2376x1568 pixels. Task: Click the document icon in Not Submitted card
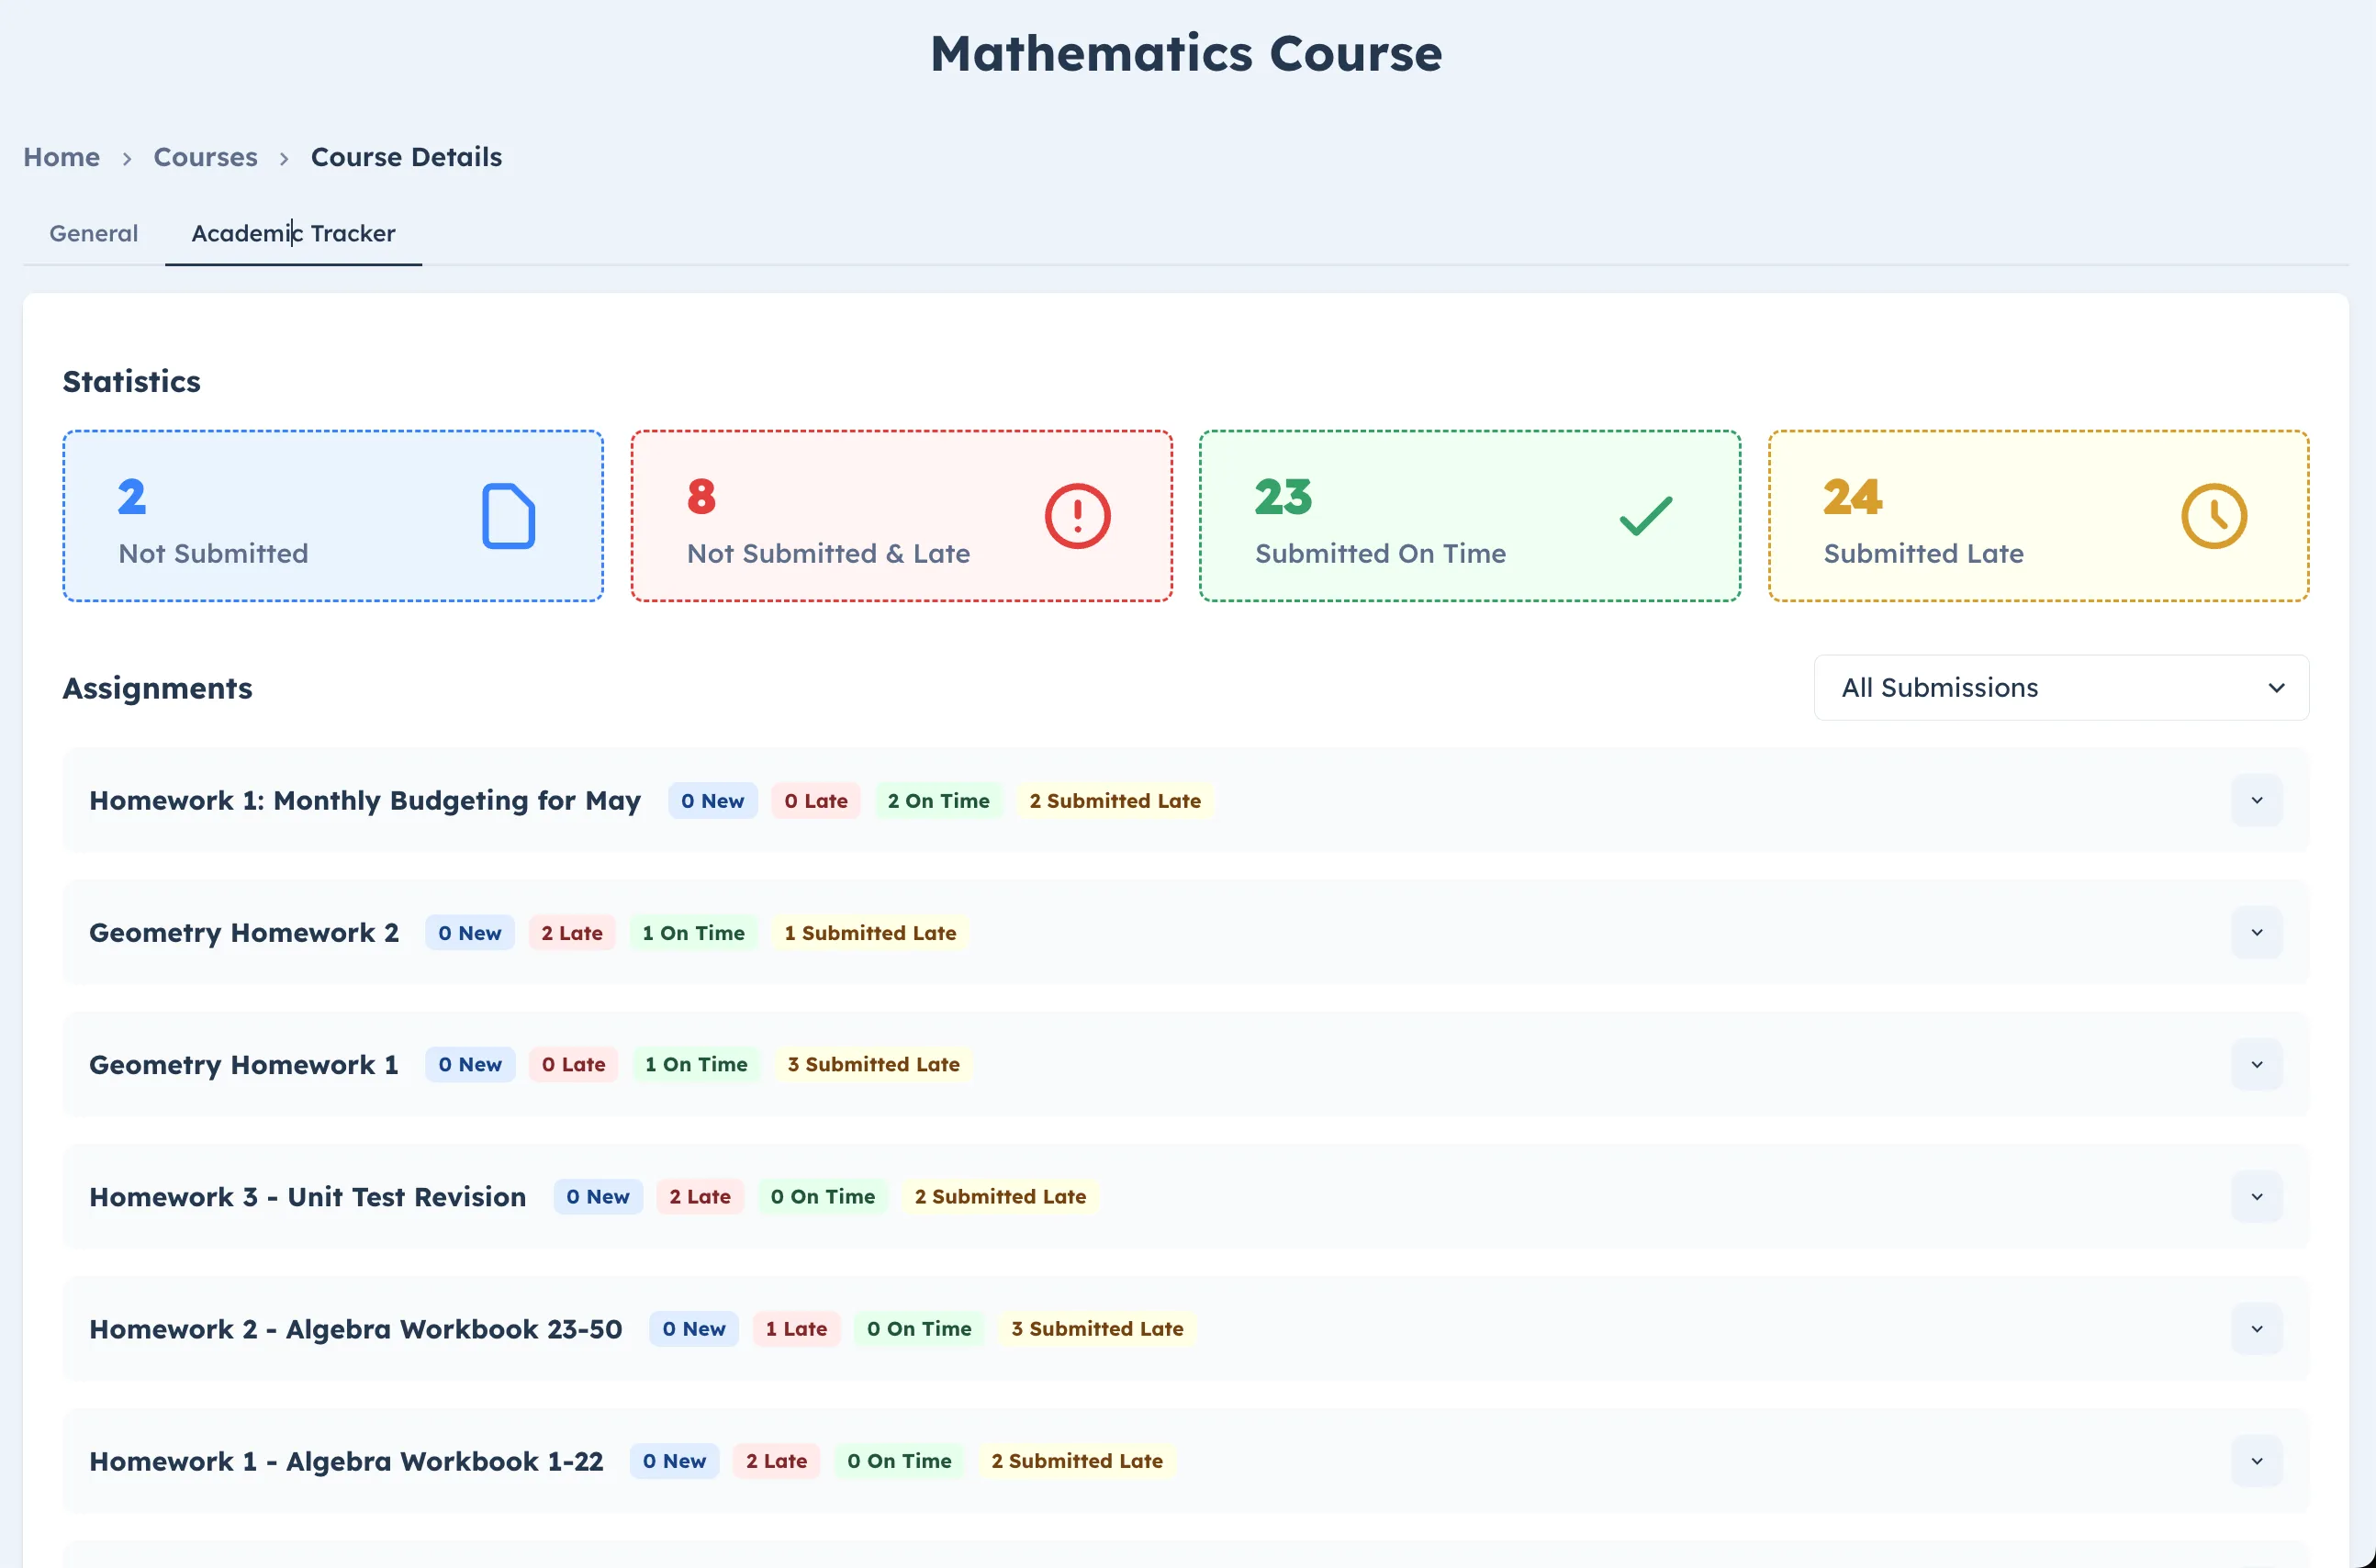pos(508,516)
